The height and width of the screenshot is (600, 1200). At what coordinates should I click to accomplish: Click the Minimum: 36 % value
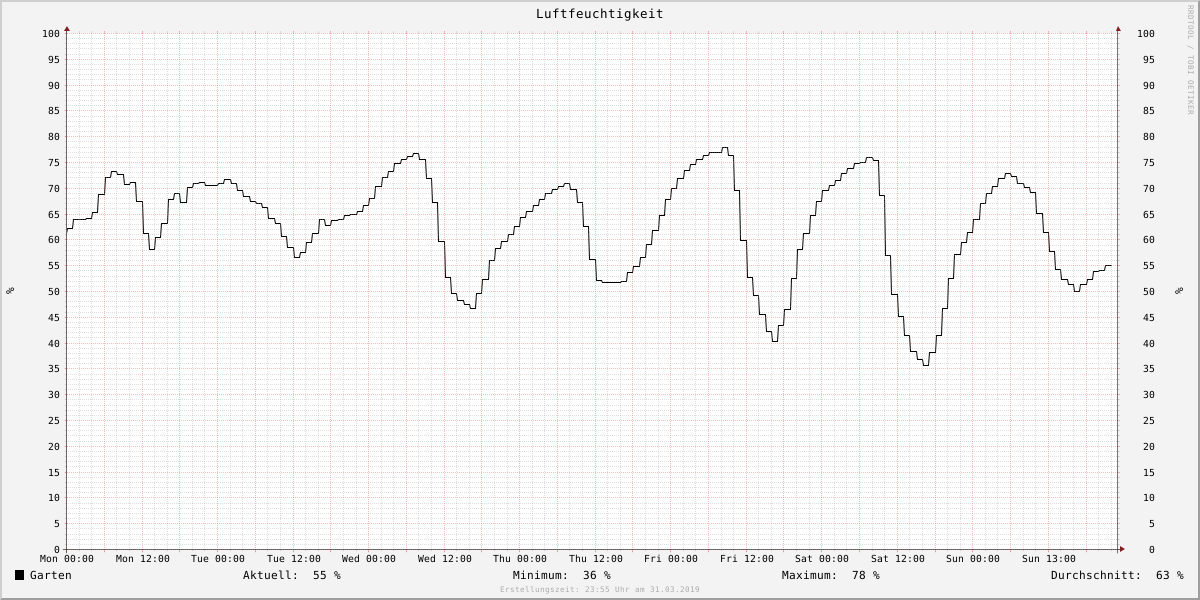(561, 575)
